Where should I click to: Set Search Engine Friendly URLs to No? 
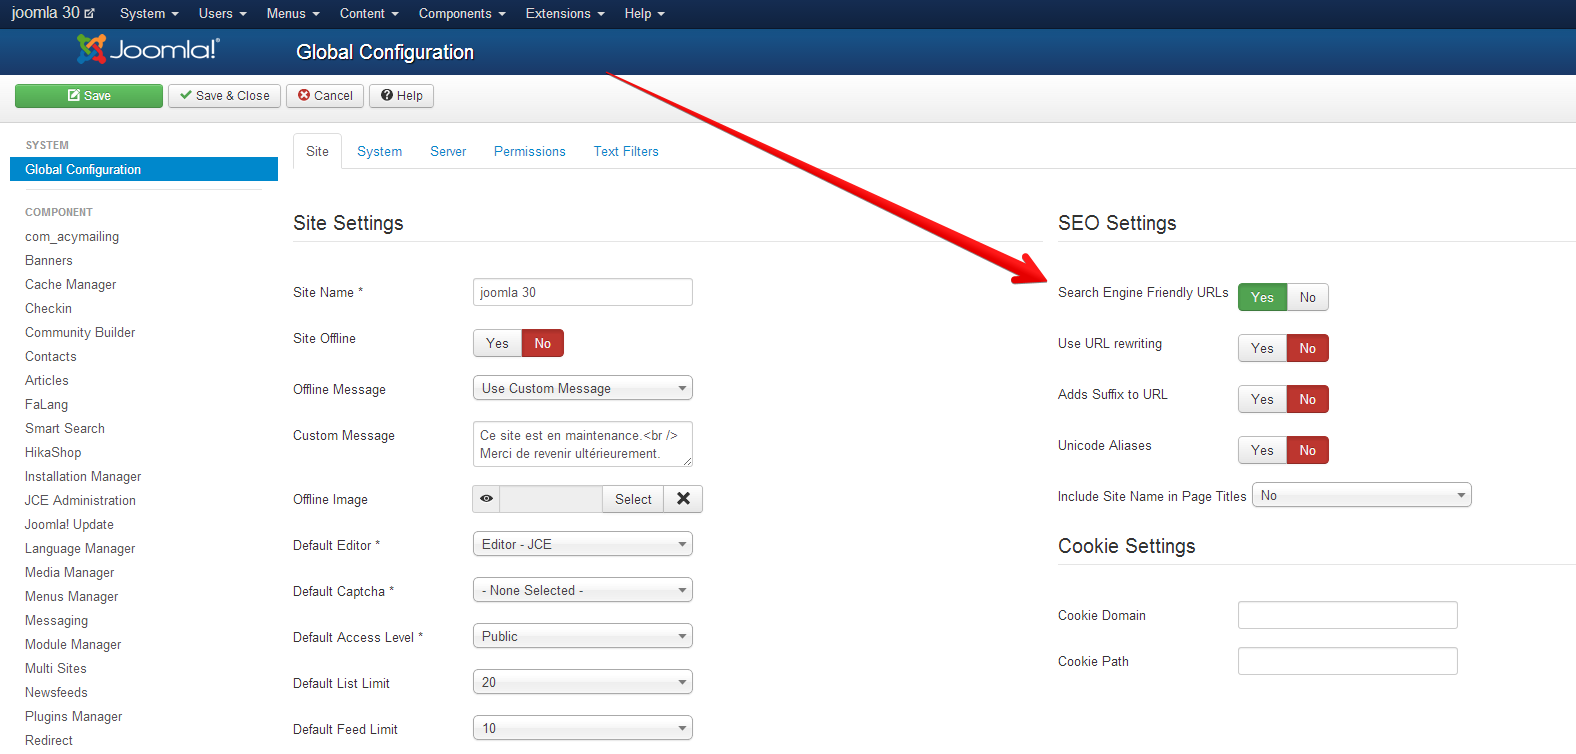click(1308, 297)
